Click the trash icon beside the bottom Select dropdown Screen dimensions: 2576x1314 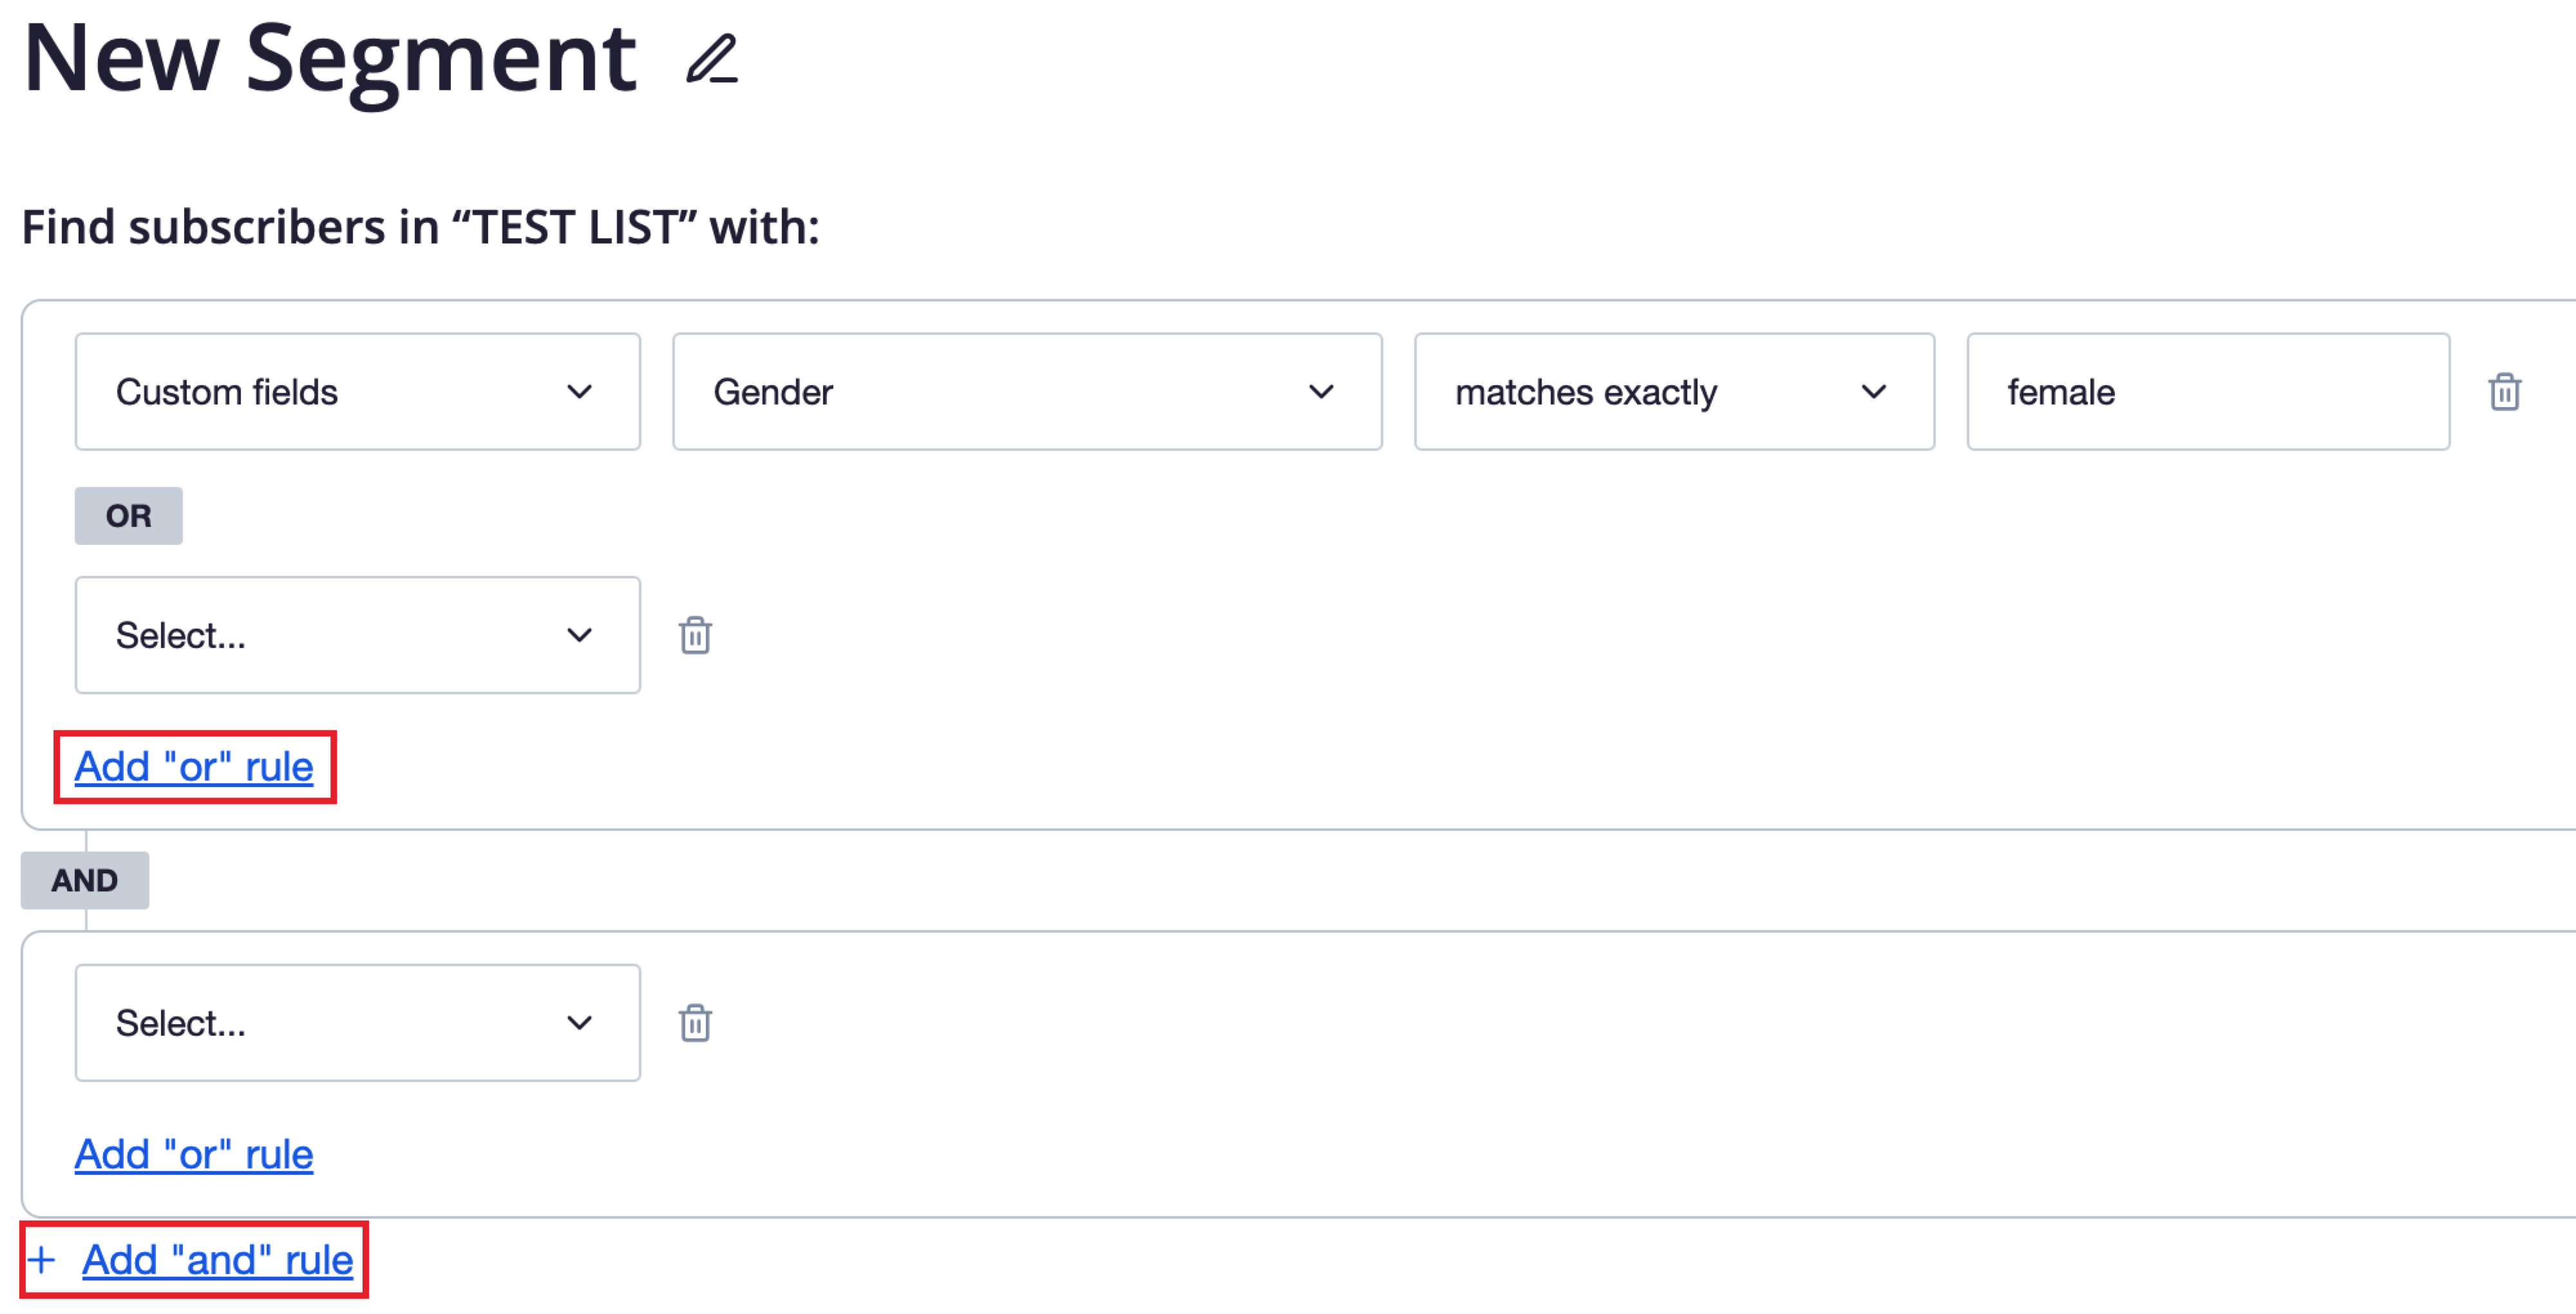[x=695, y=1023]
